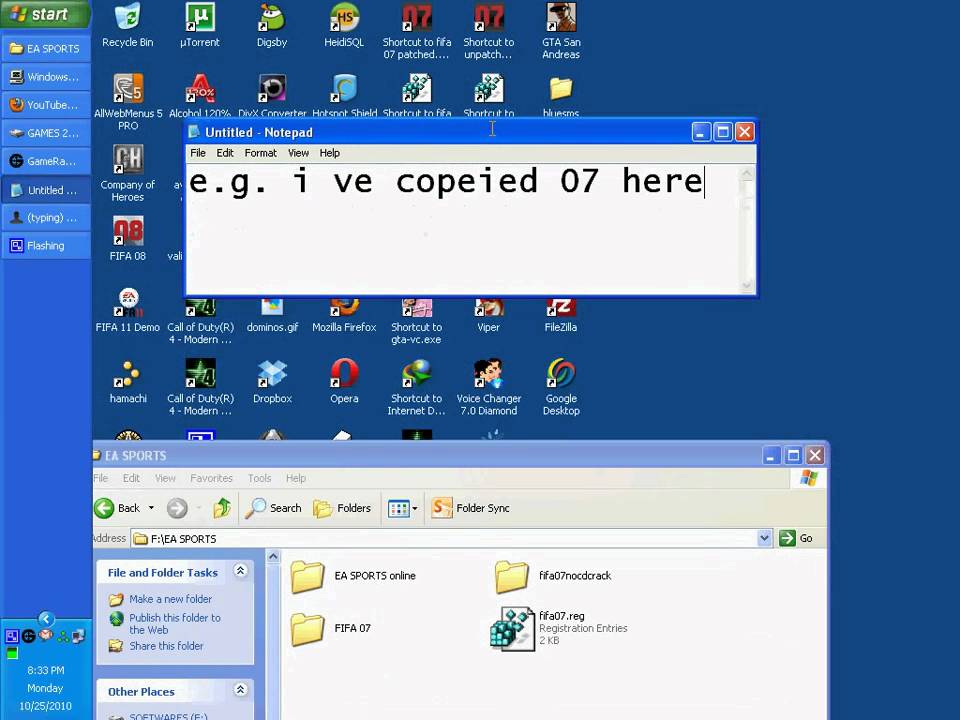Click Search in the explorer toolbar
This screenshot has height=720, width=960.
pyautogui.click(x=274, y=508)
